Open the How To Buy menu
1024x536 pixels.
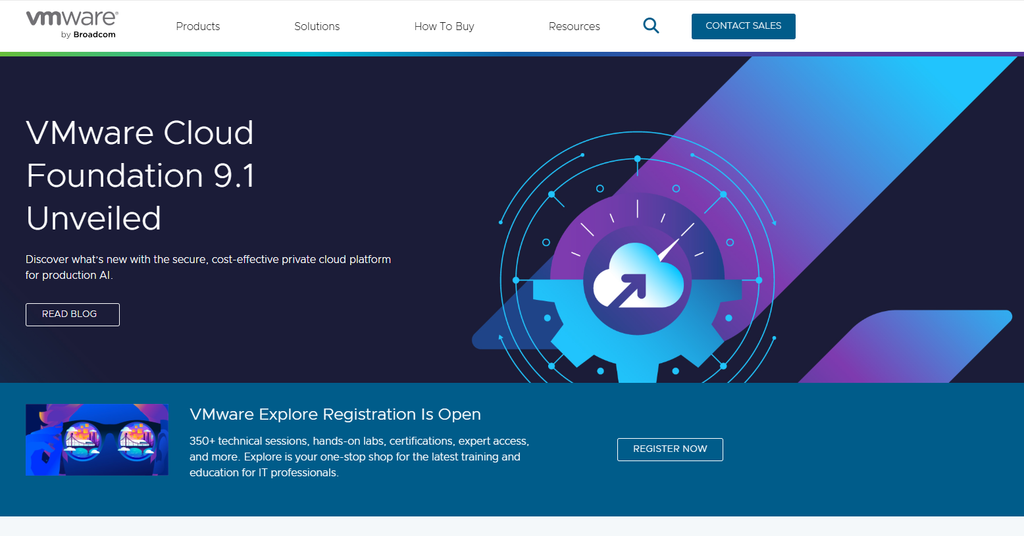tap(444, 26)
